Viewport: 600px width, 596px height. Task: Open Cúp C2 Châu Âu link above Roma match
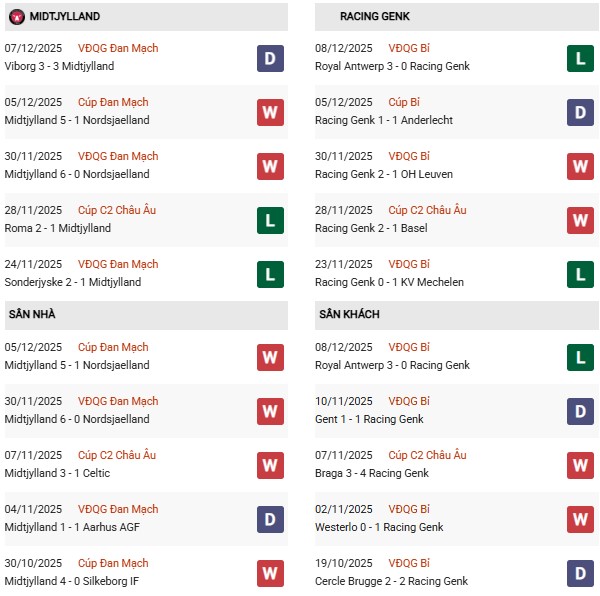[x=116, y=210]
